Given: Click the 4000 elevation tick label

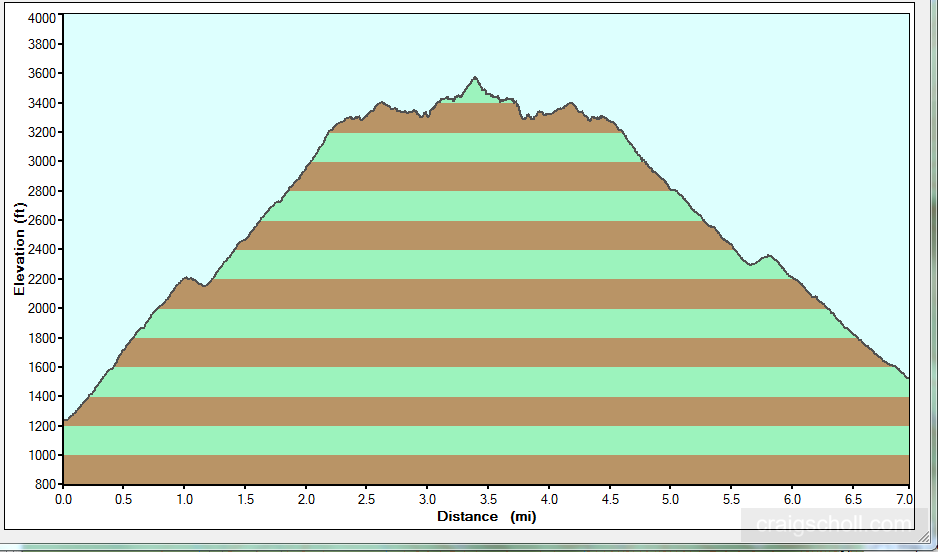Looking at the screenshot, I should pyautogui.click(x=42, y=18).
